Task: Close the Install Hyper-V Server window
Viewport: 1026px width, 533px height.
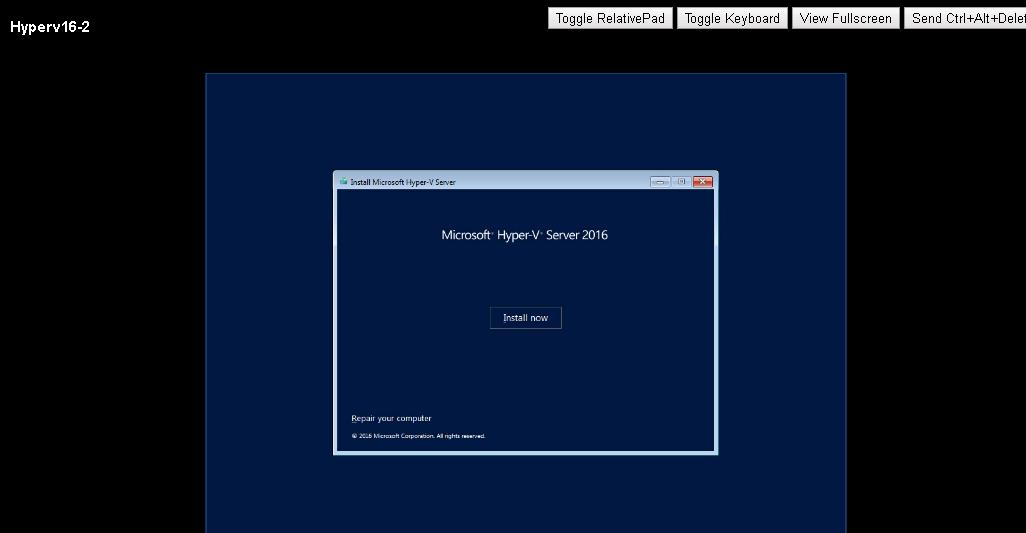Action: click(x=703, y=182)
